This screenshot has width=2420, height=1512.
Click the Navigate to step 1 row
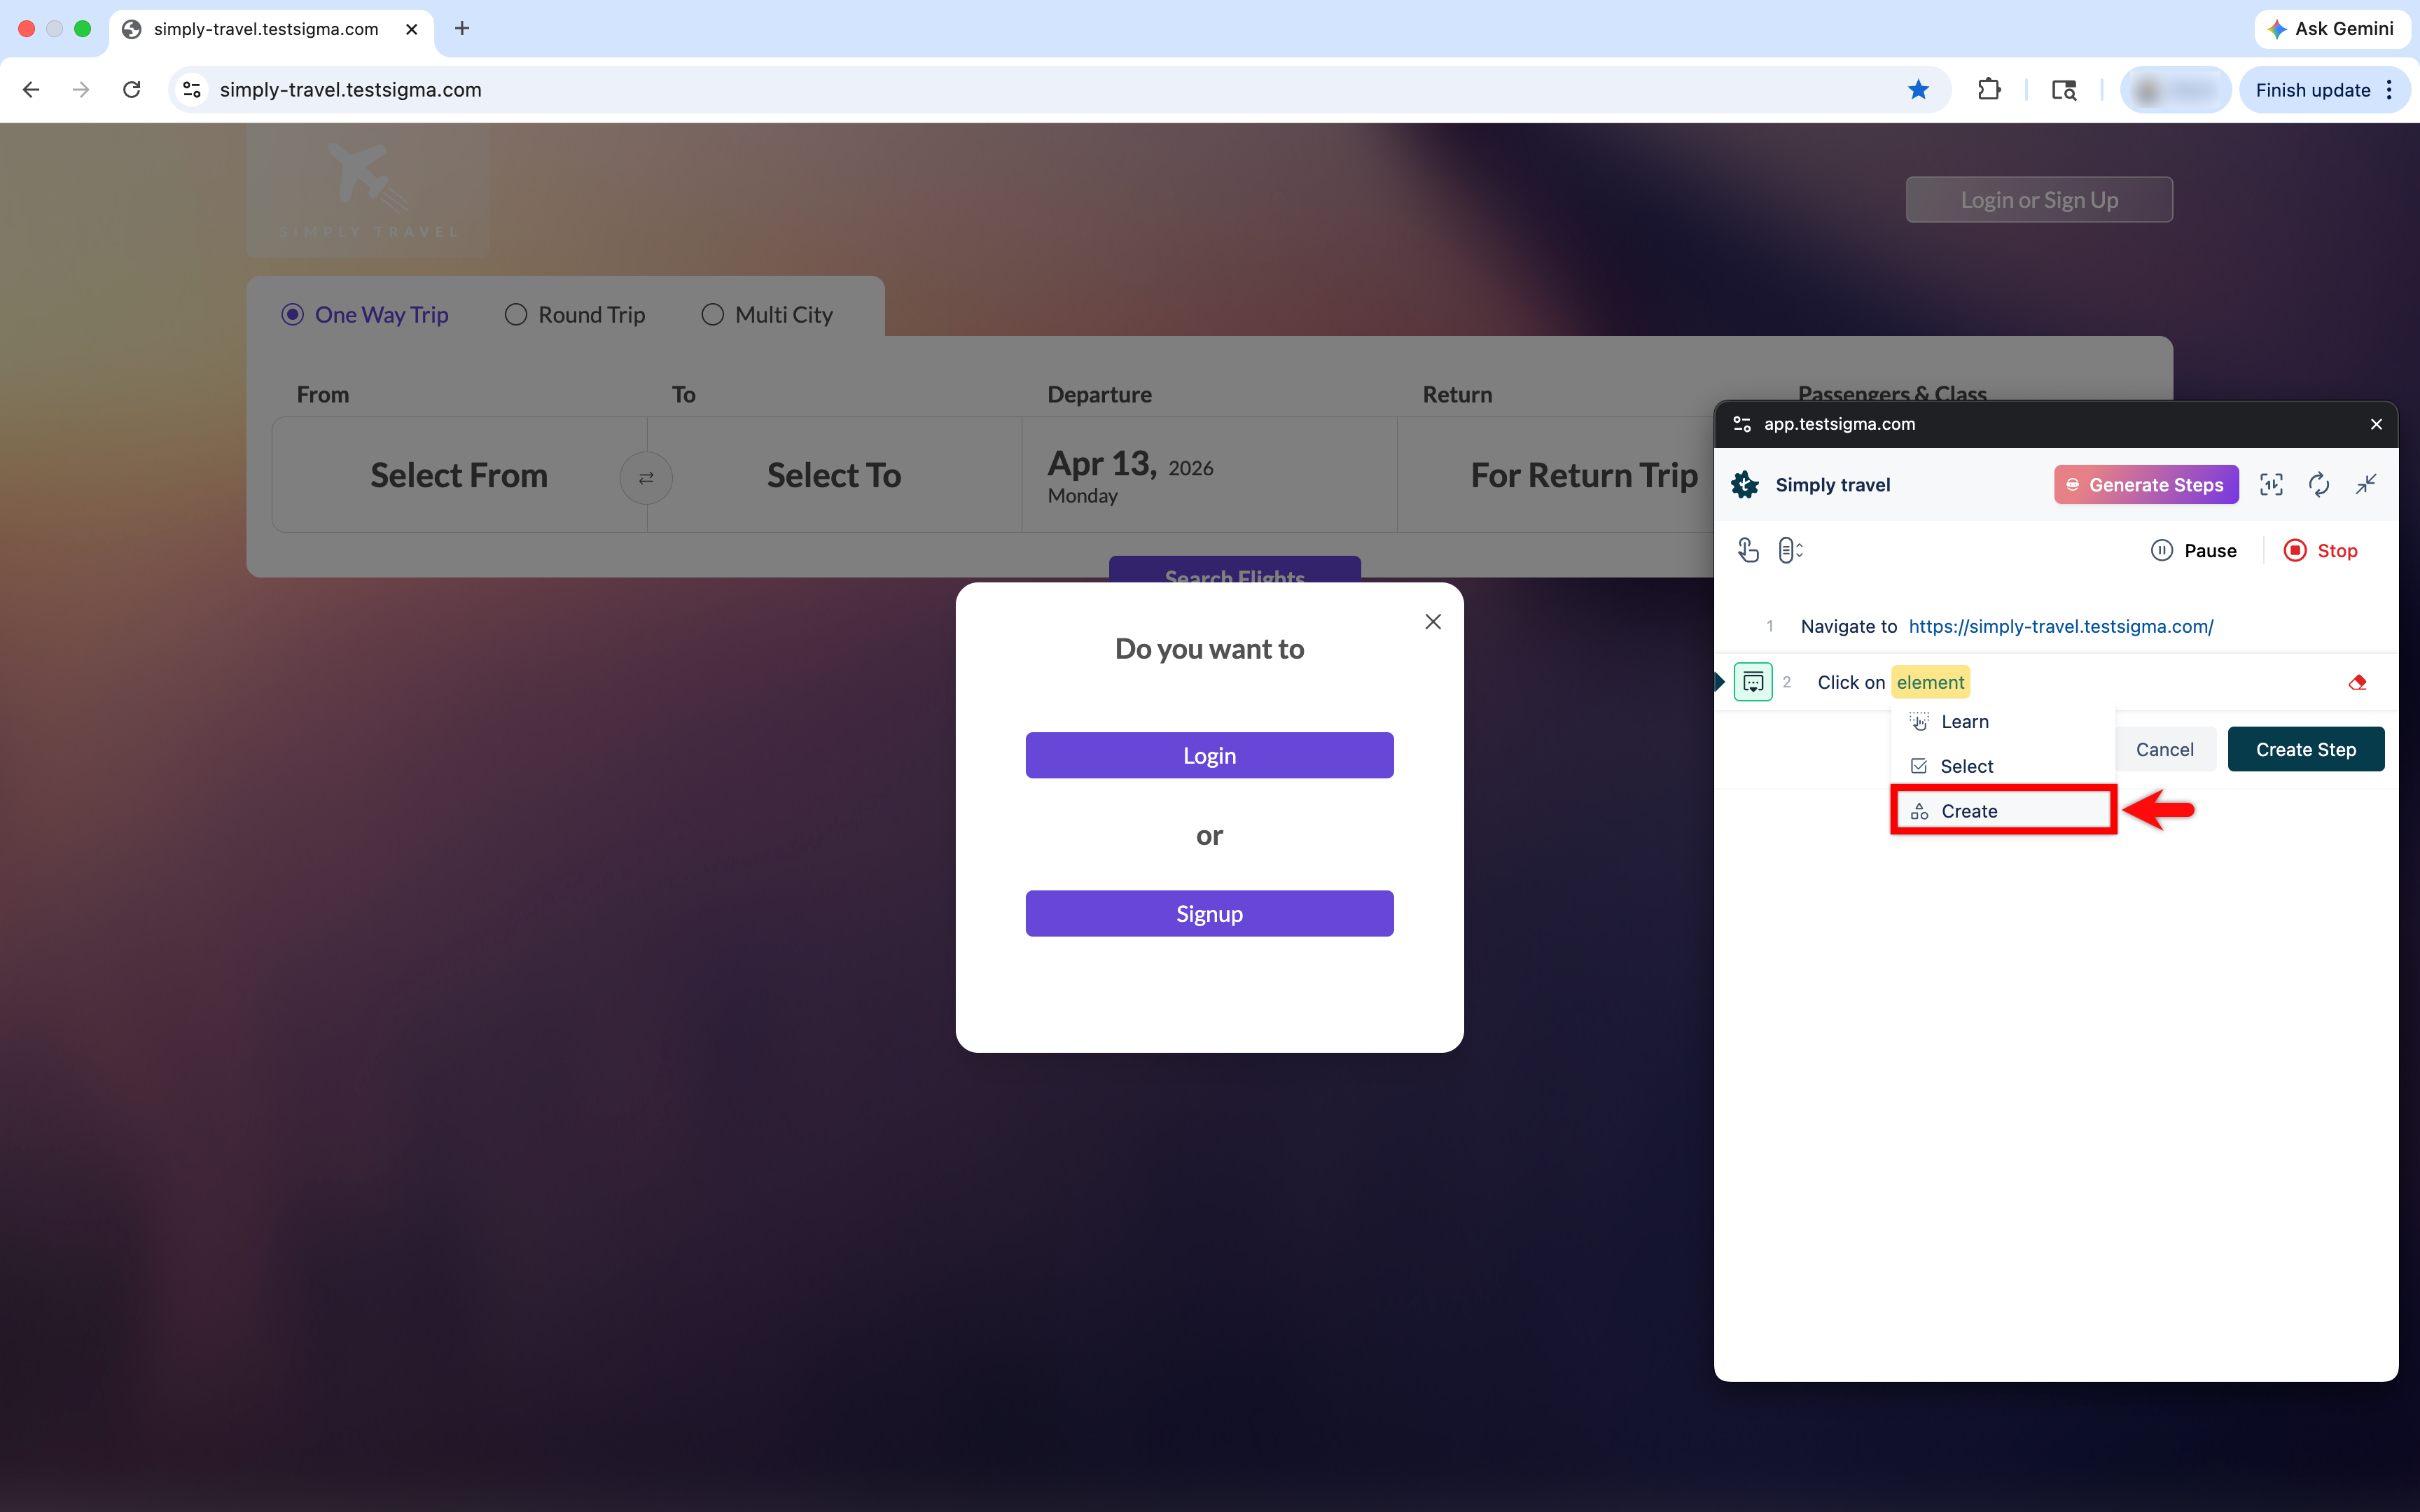point(2056,626)
